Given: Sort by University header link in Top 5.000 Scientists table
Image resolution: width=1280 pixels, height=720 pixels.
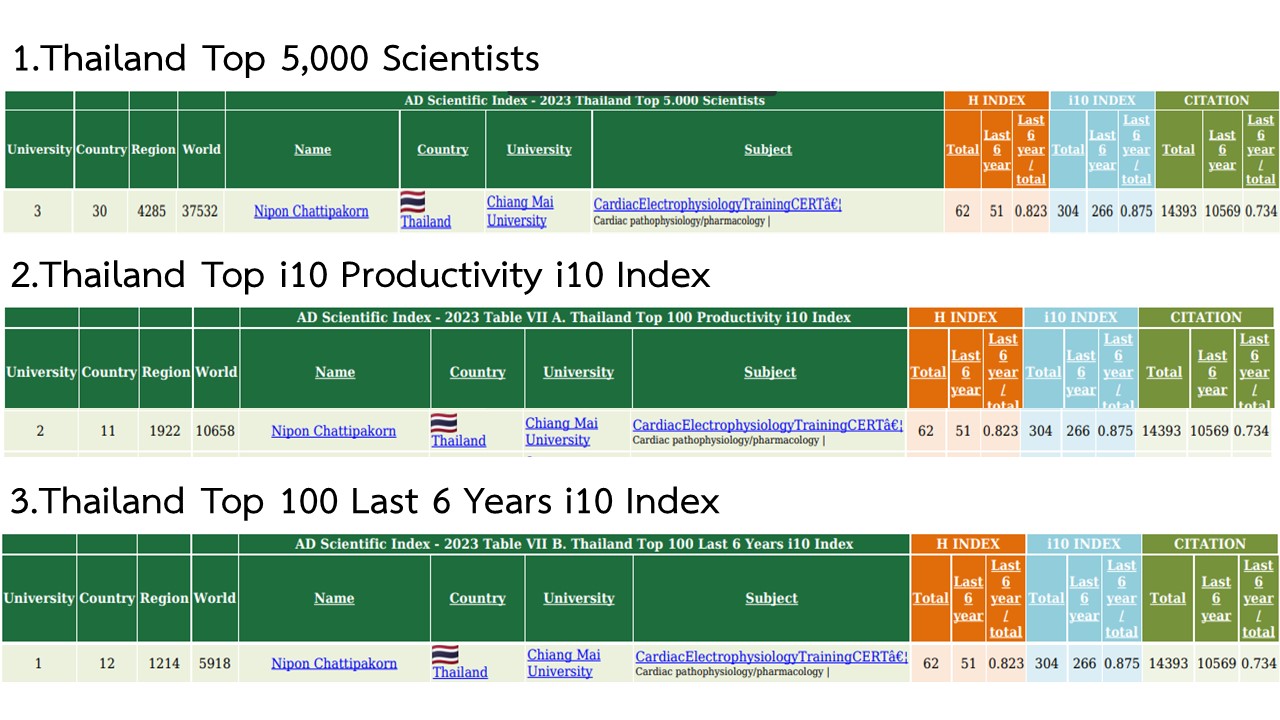Looking at the screenshot, I should click(539, 149).
